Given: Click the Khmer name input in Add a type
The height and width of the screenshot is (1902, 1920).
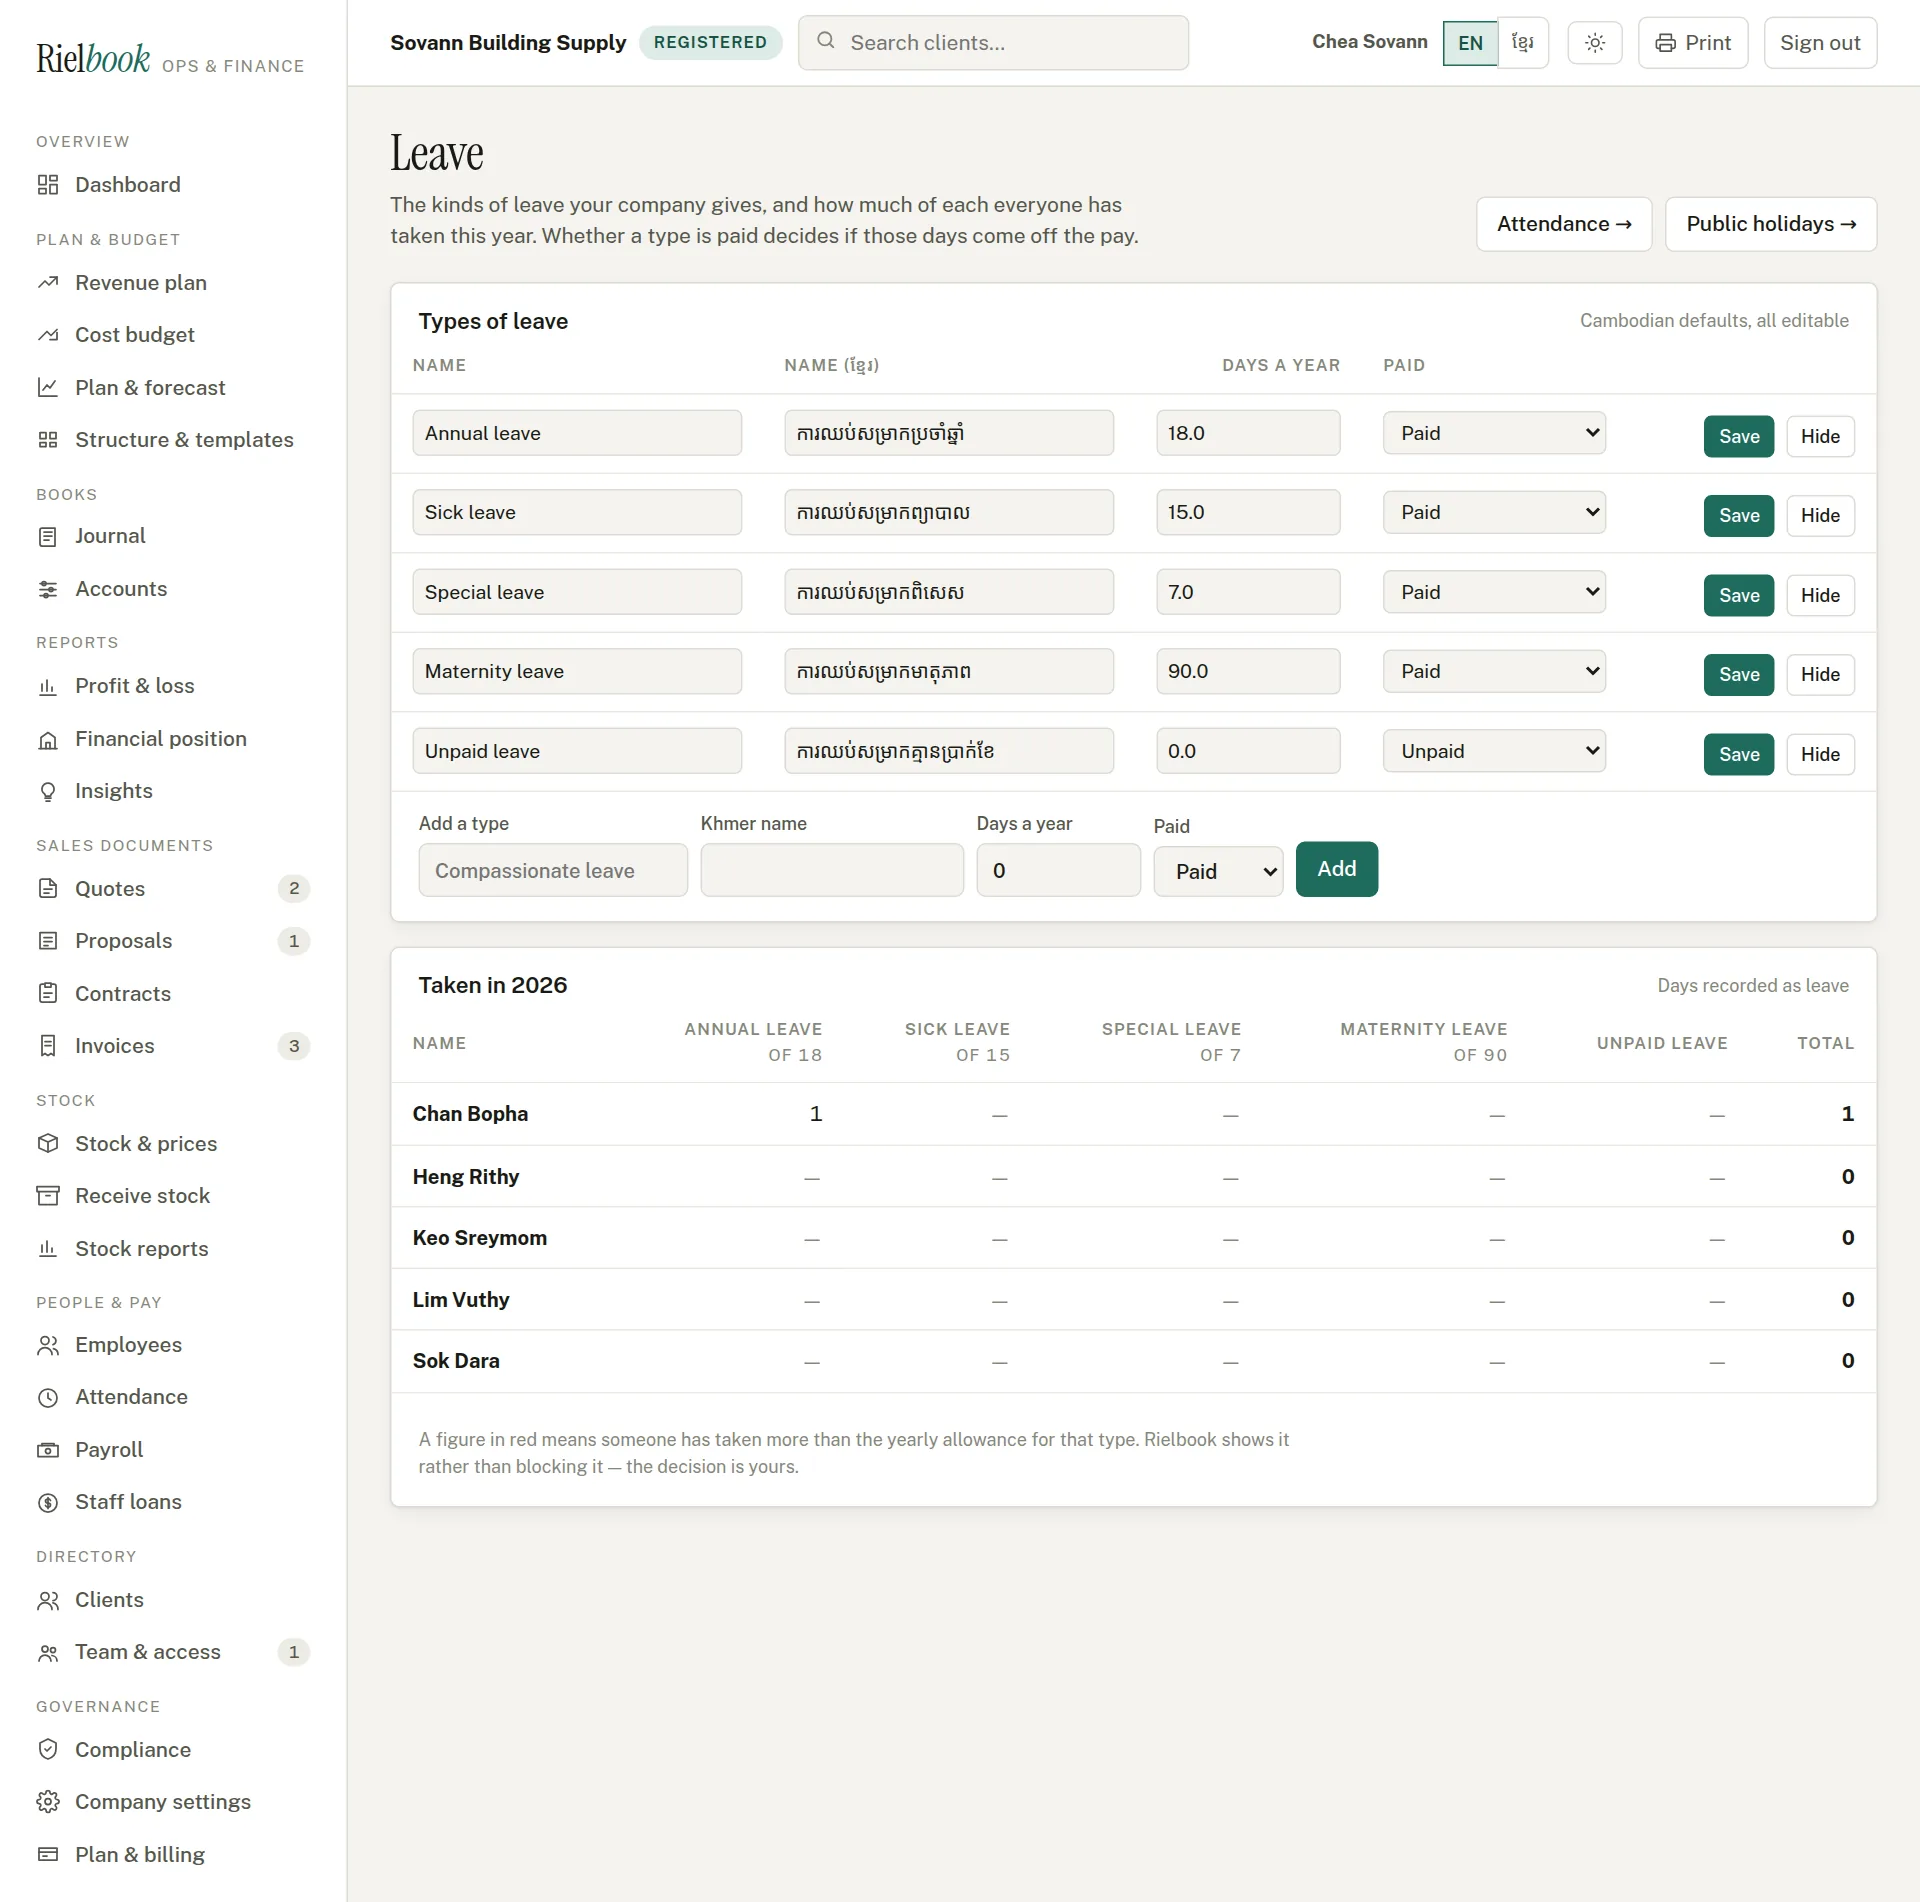Looking at the screenshot, I should point(832,870).
